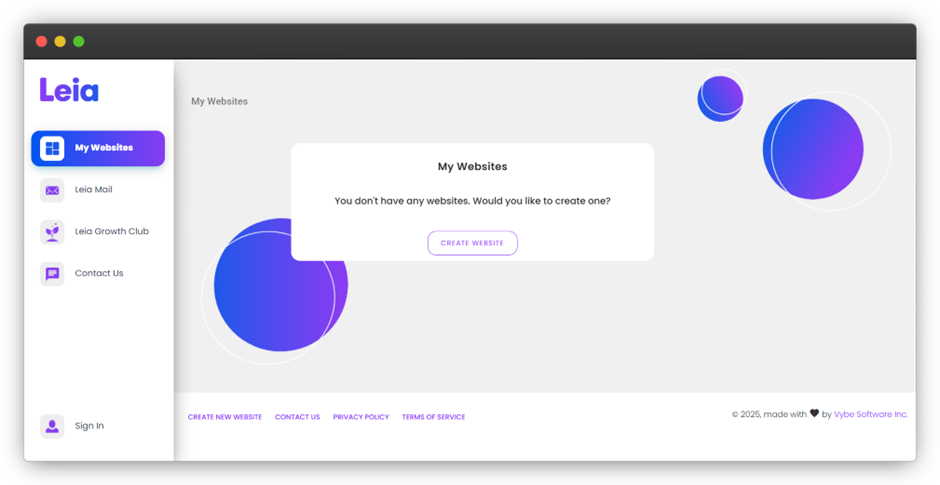The height and width of the screenshot is (485, 940).
Task: Open the Terms of Service footer link
Action: pyautogui.click(x=433, y=417)
